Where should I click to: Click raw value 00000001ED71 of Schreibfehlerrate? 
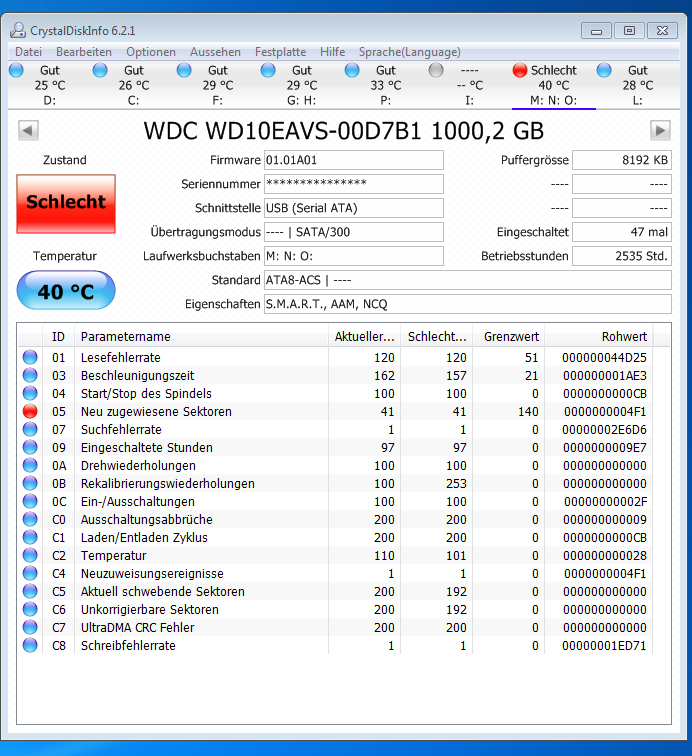(604, 646)
